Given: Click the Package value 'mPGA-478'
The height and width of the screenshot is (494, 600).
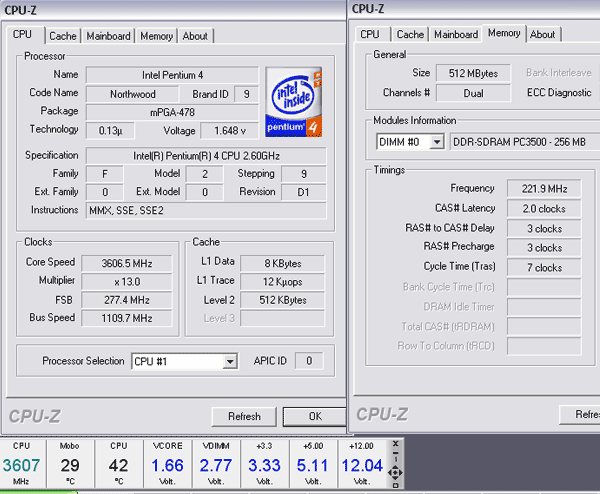Looking at the screenshot, I should (x=173, y=112).
